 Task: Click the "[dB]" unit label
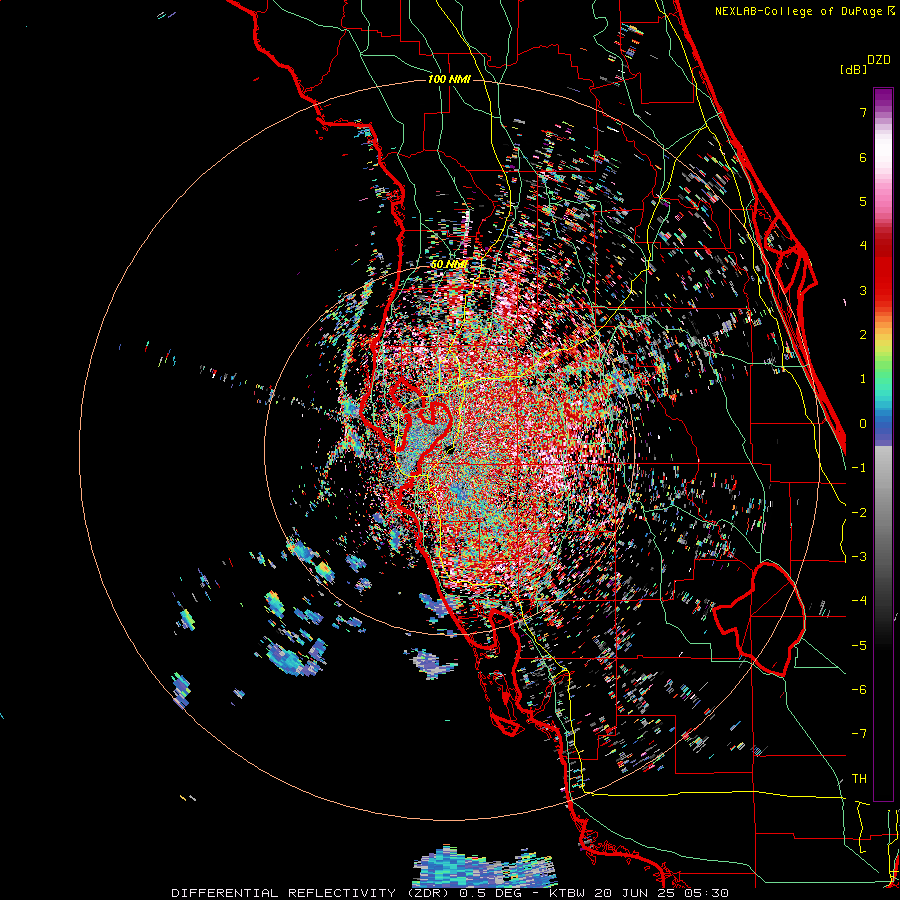pyautogui.click(x=853, y=70)
